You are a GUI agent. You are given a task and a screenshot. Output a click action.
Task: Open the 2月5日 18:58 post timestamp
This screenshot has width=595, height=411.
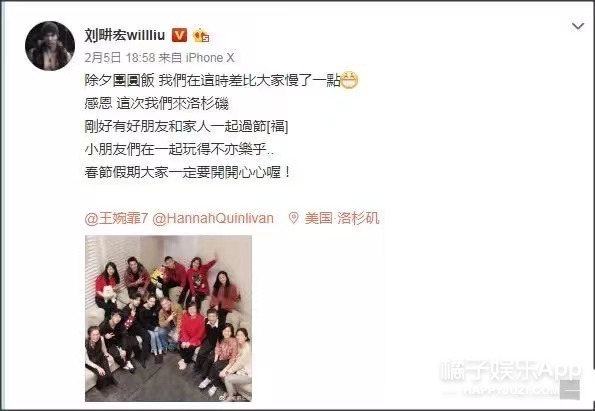coord(120,58)
